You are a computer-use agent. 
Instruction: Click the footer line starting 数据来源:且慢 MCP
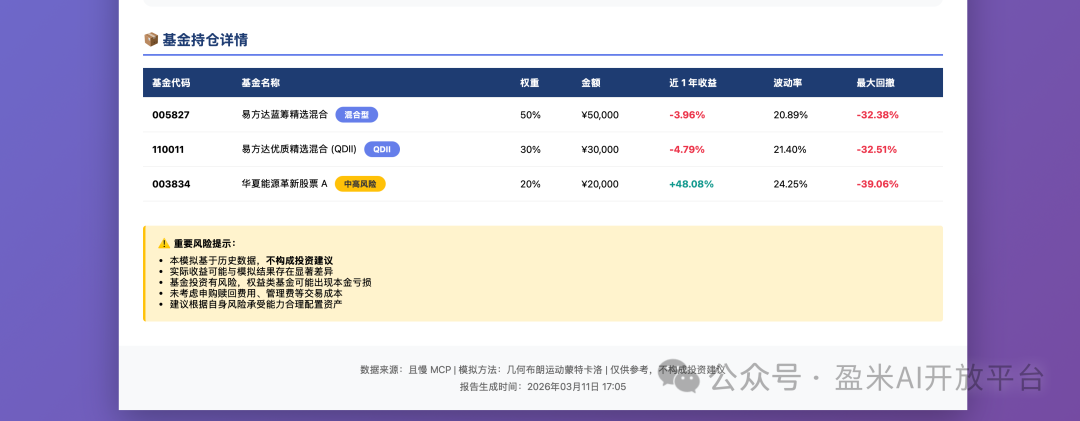(x=543, y=369)
